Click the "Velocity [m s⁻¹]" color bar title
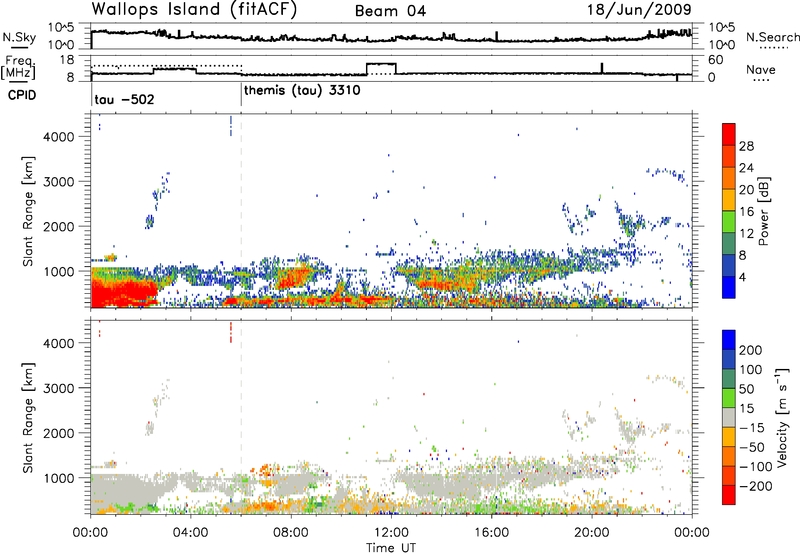Image resolution: width=800 pixels, height=554 pixels. coord(782,417)
